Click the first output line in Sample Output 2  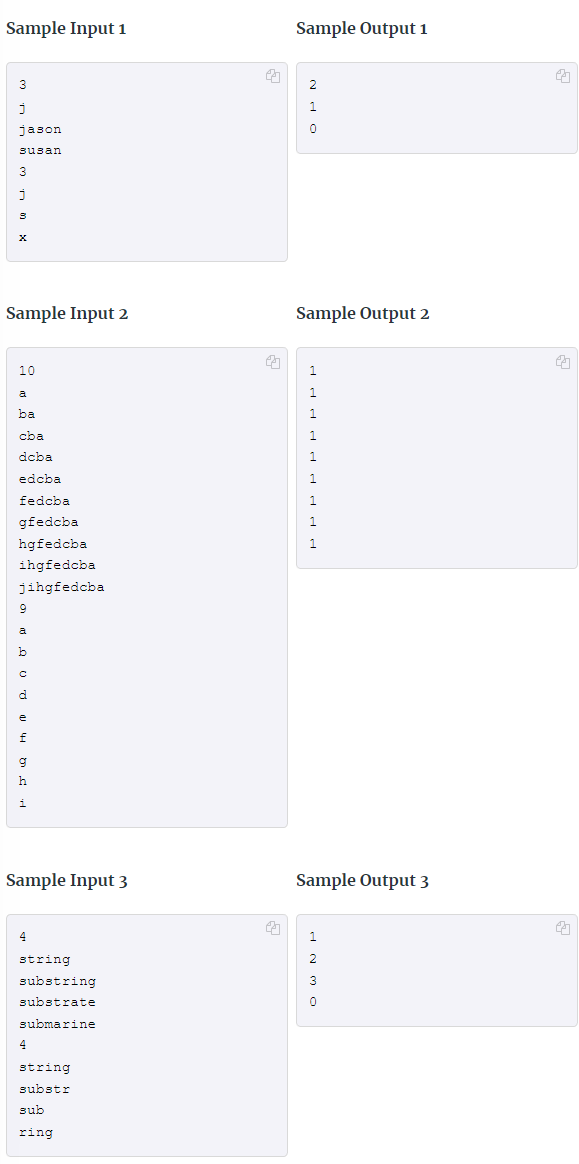[311, 370]
